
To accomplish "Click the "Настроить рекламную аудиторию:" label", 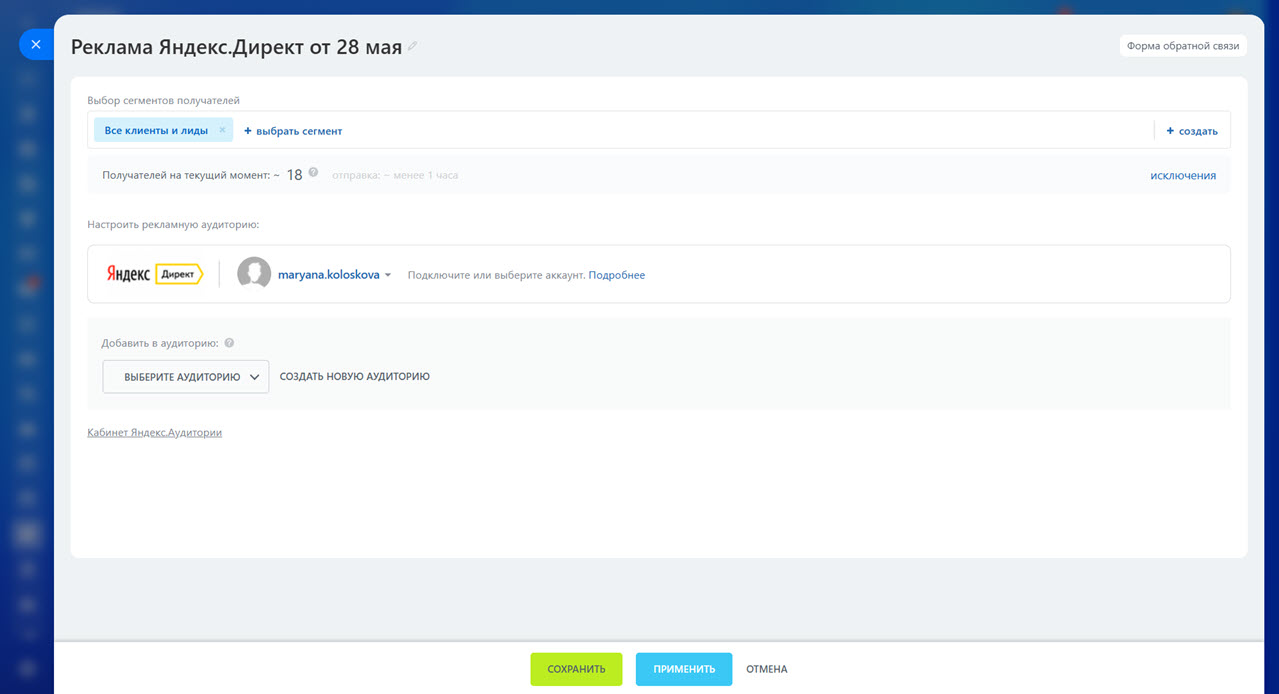I will [x=173, y=224].
